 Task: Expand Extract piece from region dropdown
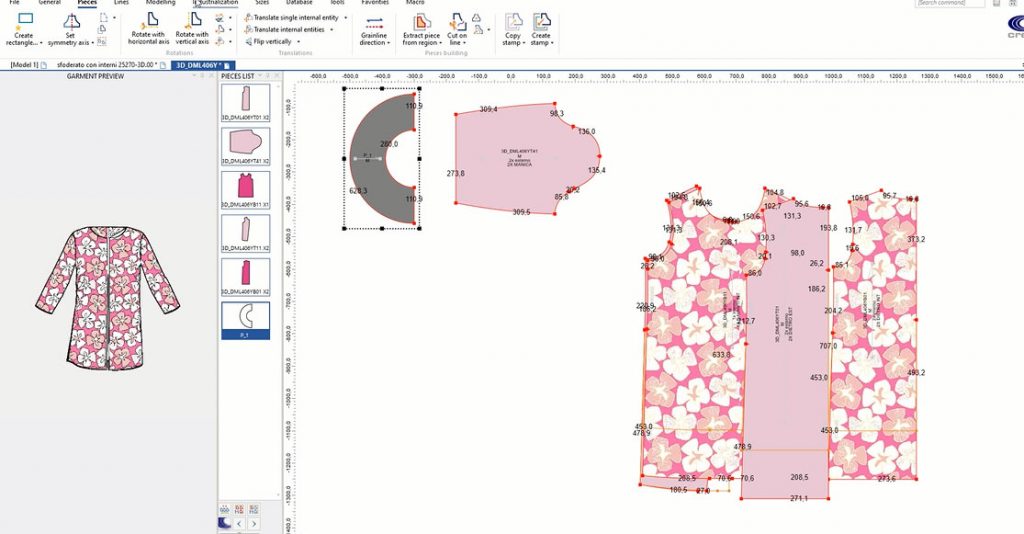click(x=440, y=43)
